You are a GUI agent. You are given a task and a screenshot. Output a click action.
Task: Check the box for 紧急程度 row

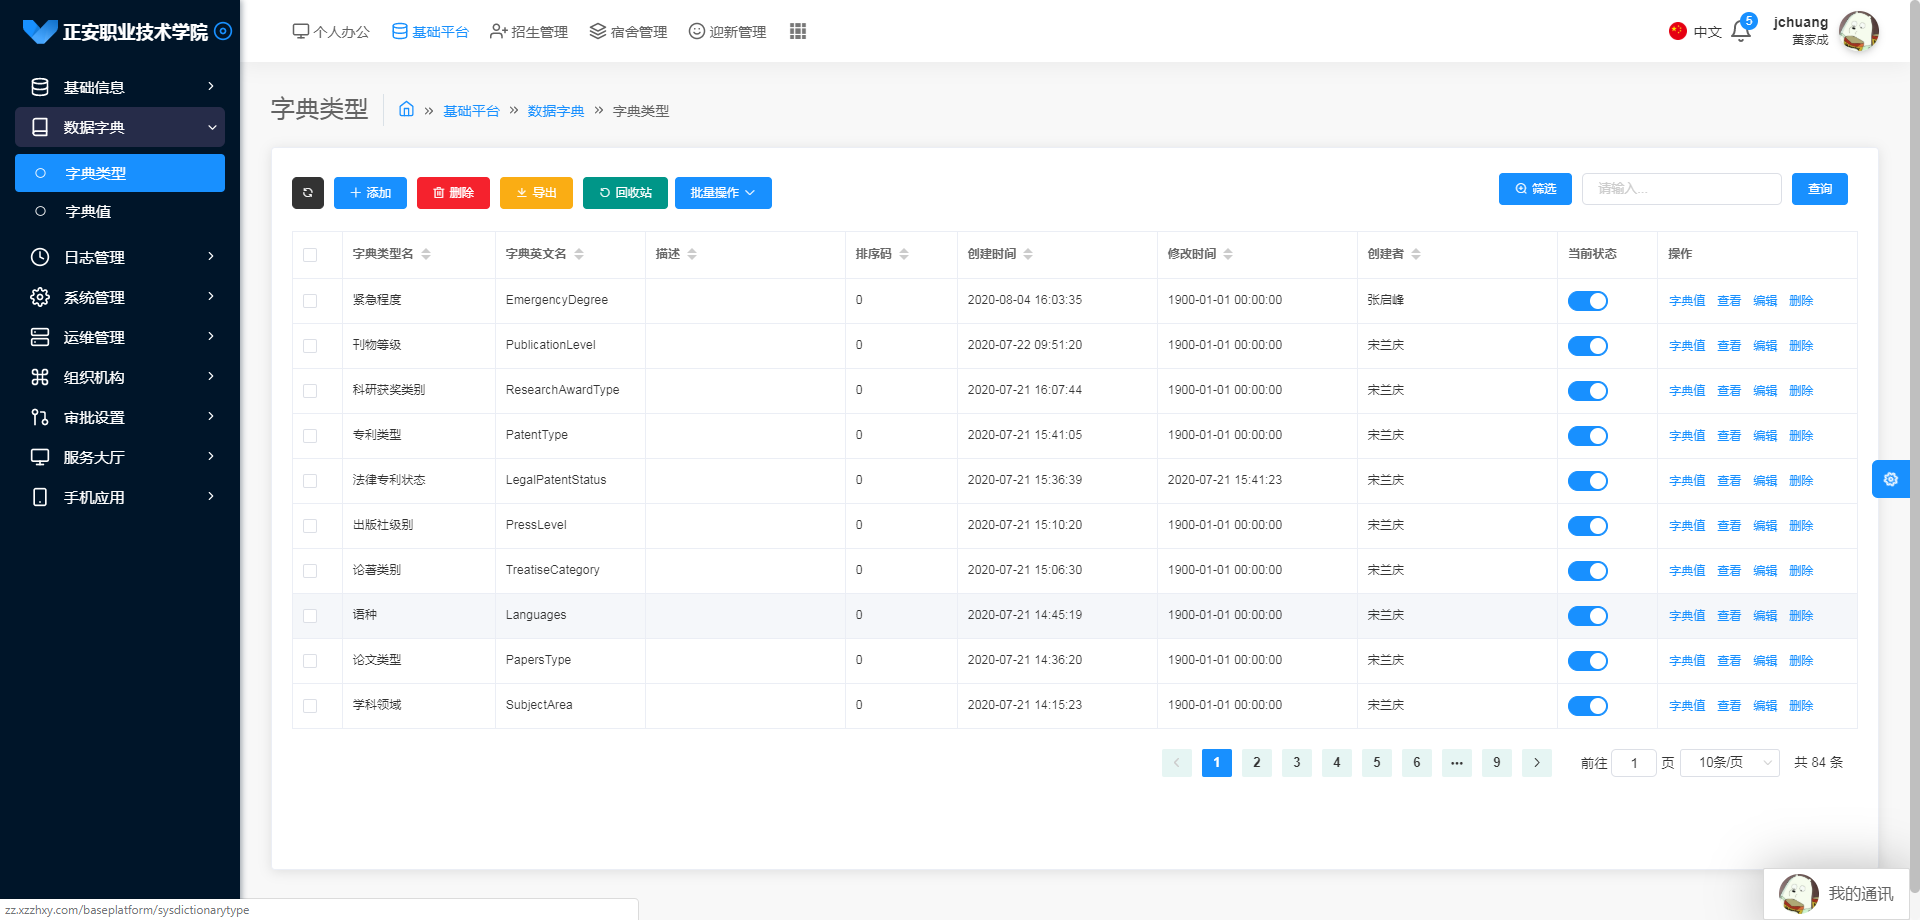pos(310,301)
